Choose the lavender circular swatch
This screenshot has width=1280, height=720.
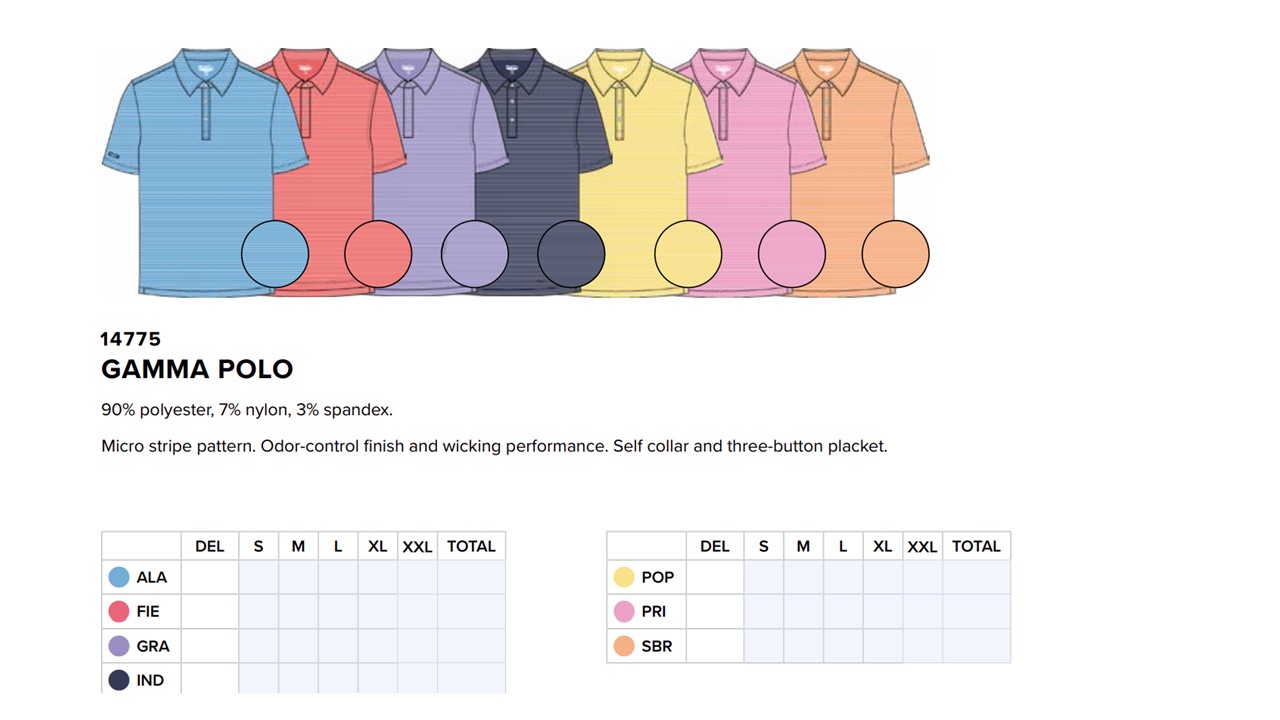point(475,254)
